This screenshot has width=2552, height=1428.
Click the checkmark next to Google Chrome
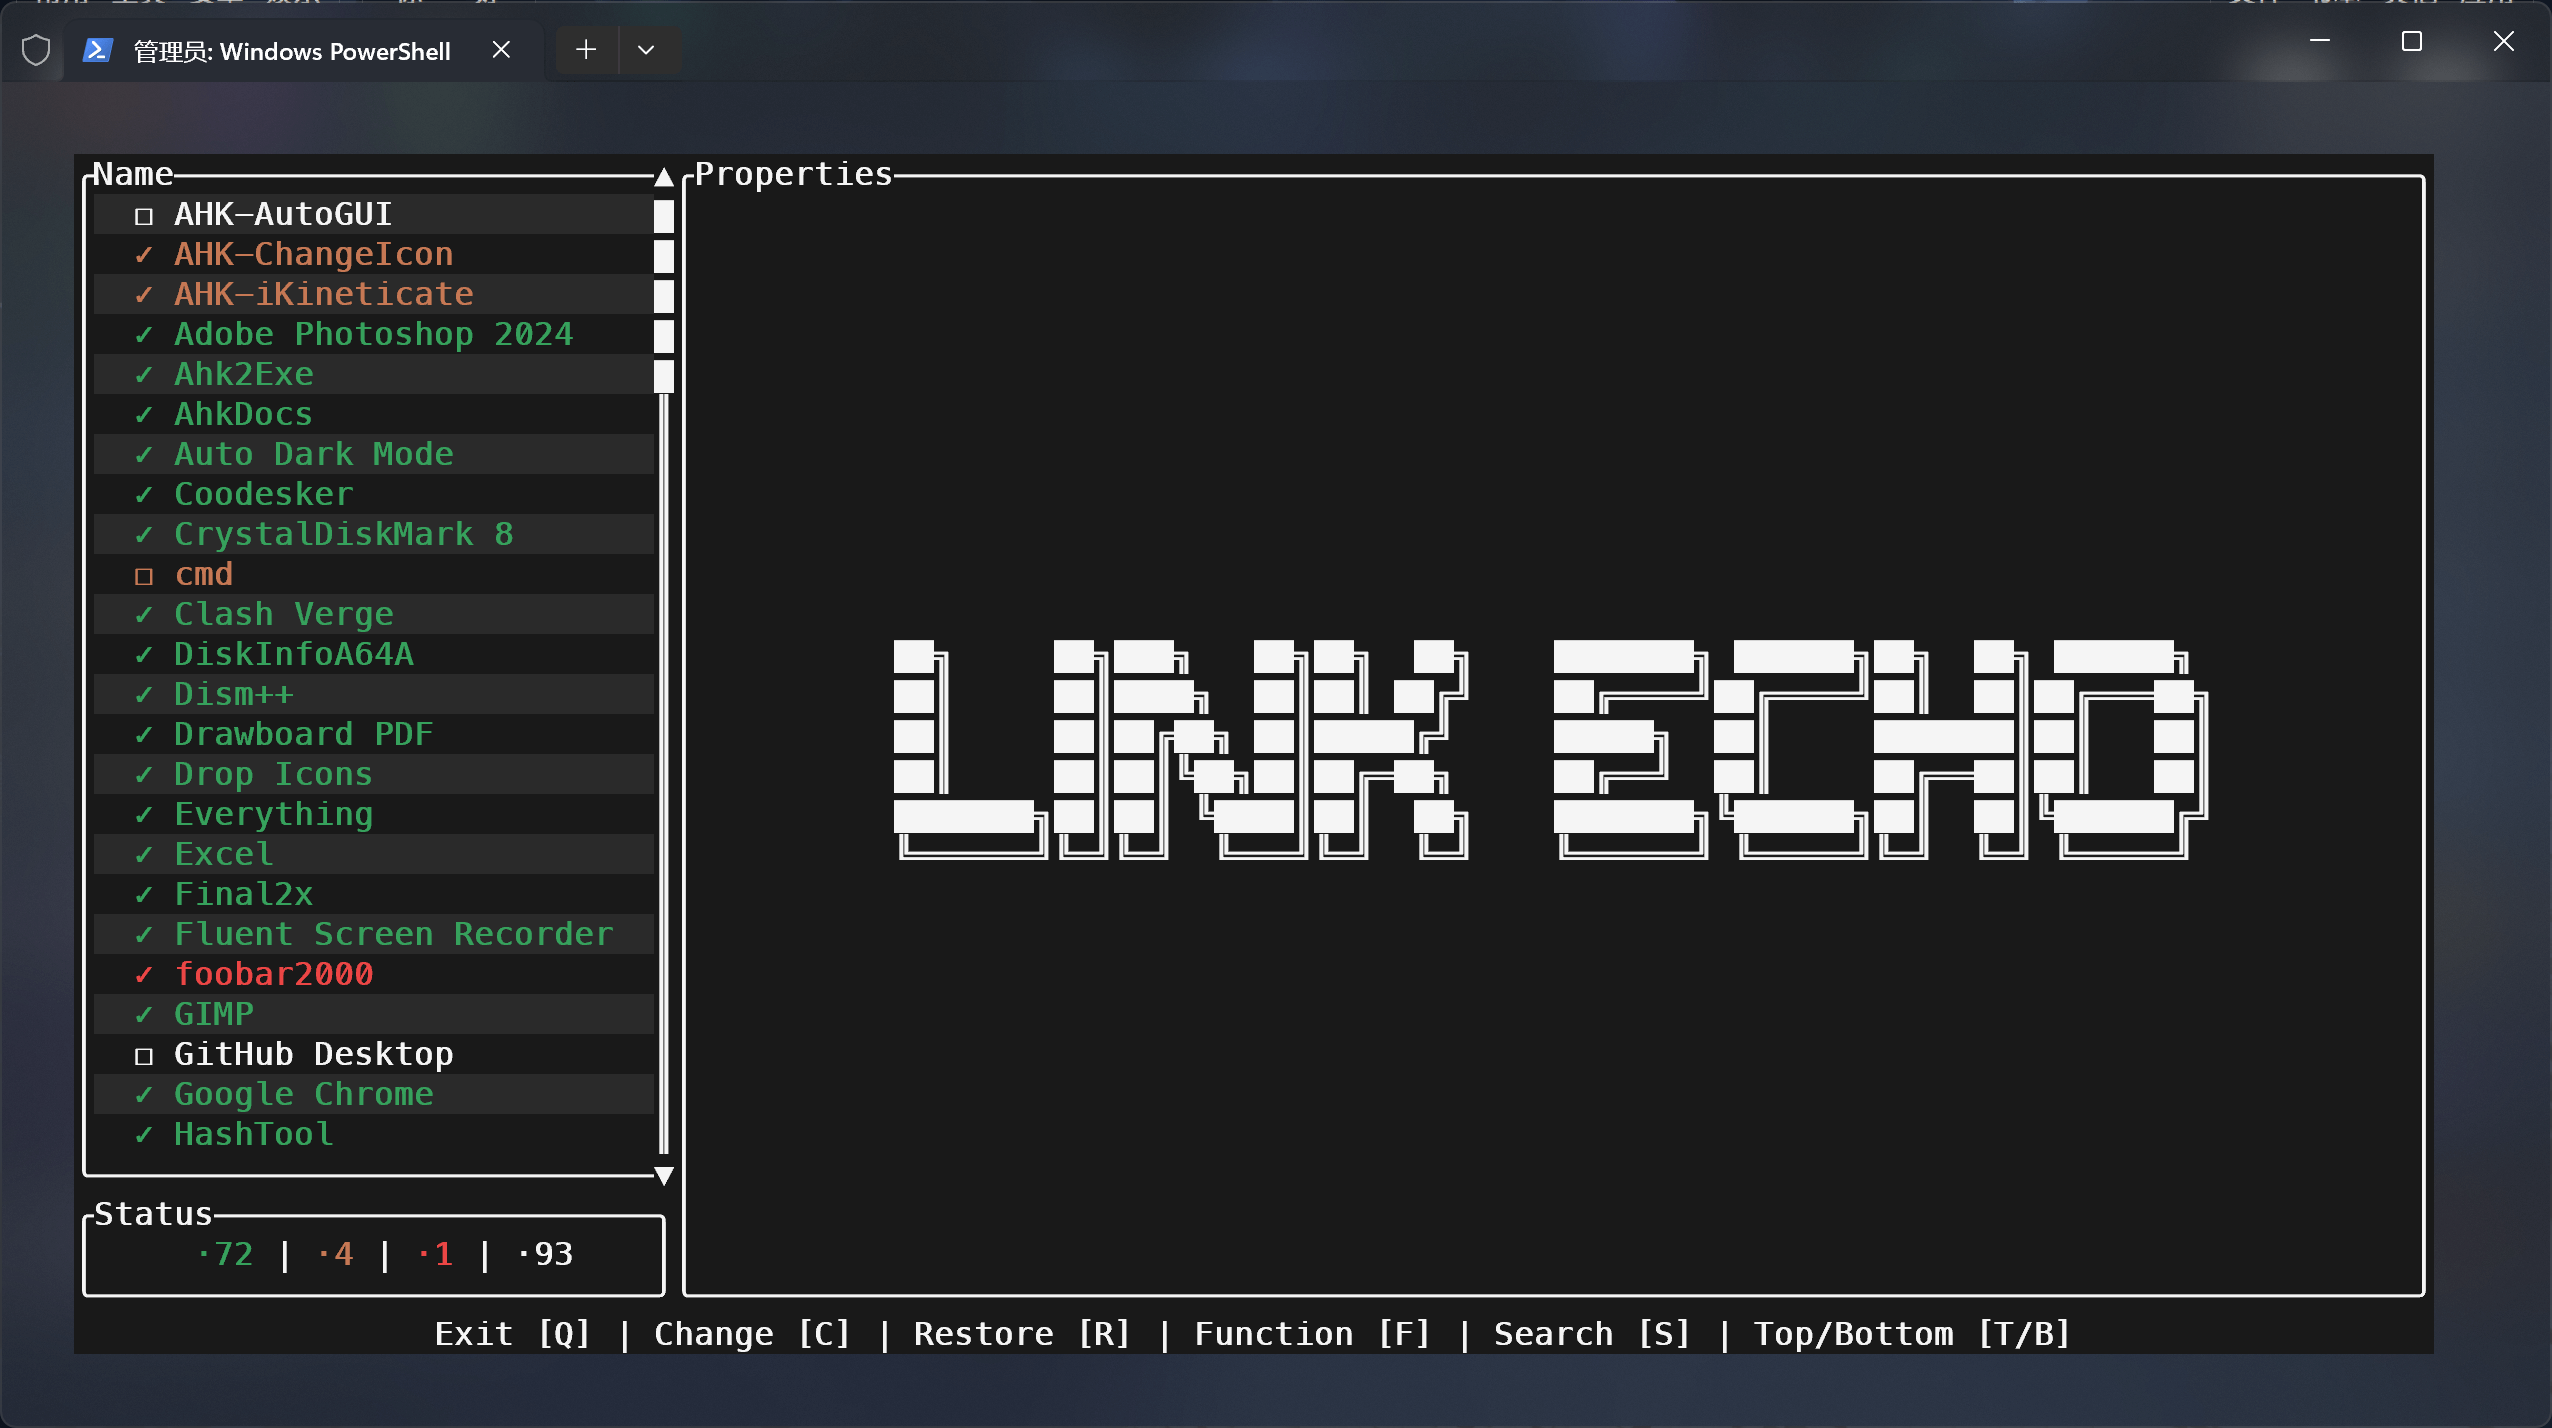click(x=144, y=1094)
